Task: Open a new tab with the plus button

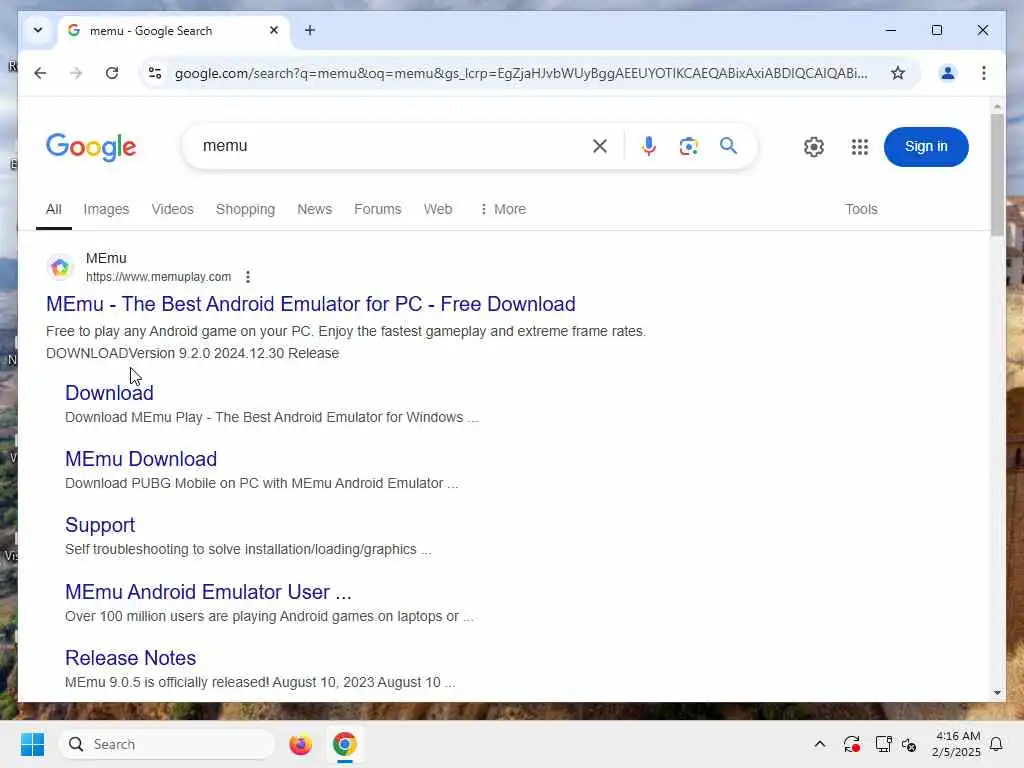Action: tap(310, 30)
